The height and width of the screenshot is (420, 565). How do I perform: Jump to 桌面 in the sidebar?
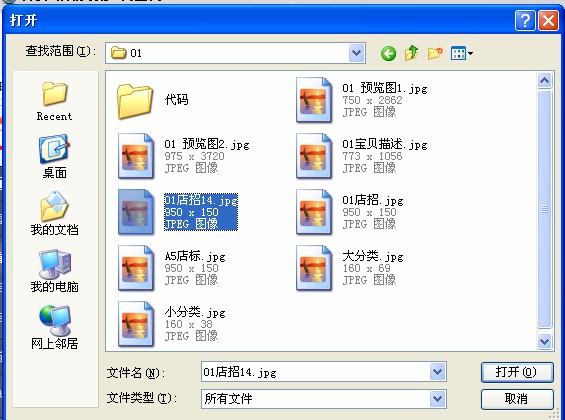coord(54,157)
